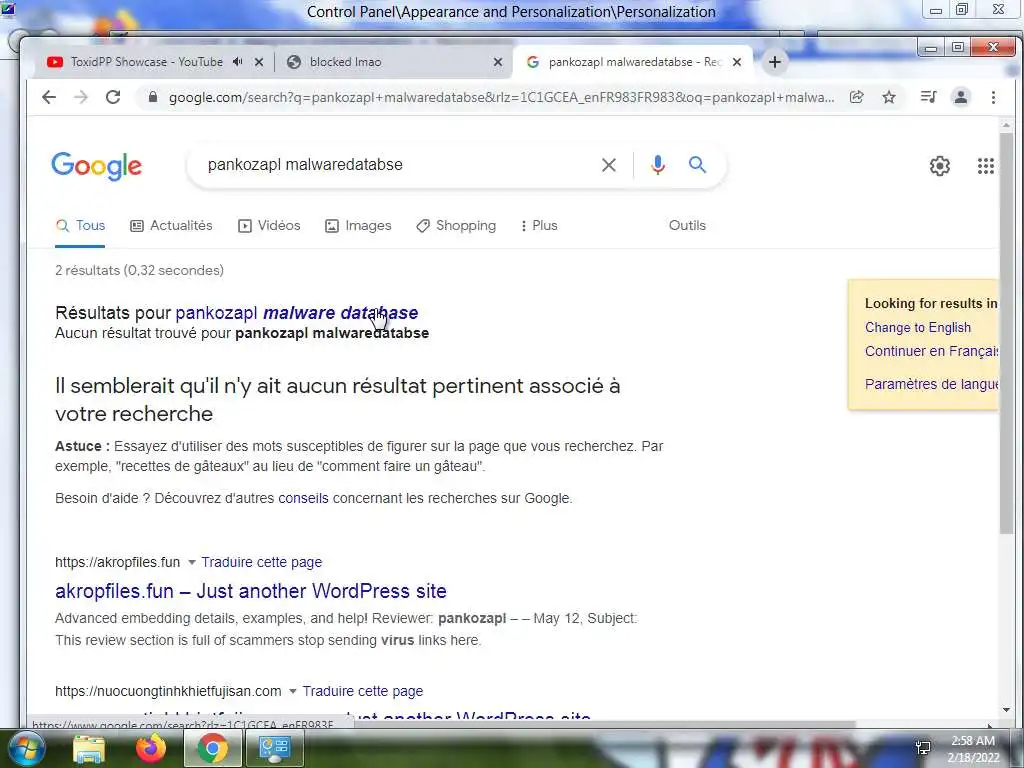Select the Actualités search filter
The image size is (1024, 768).
coord(172,226)
